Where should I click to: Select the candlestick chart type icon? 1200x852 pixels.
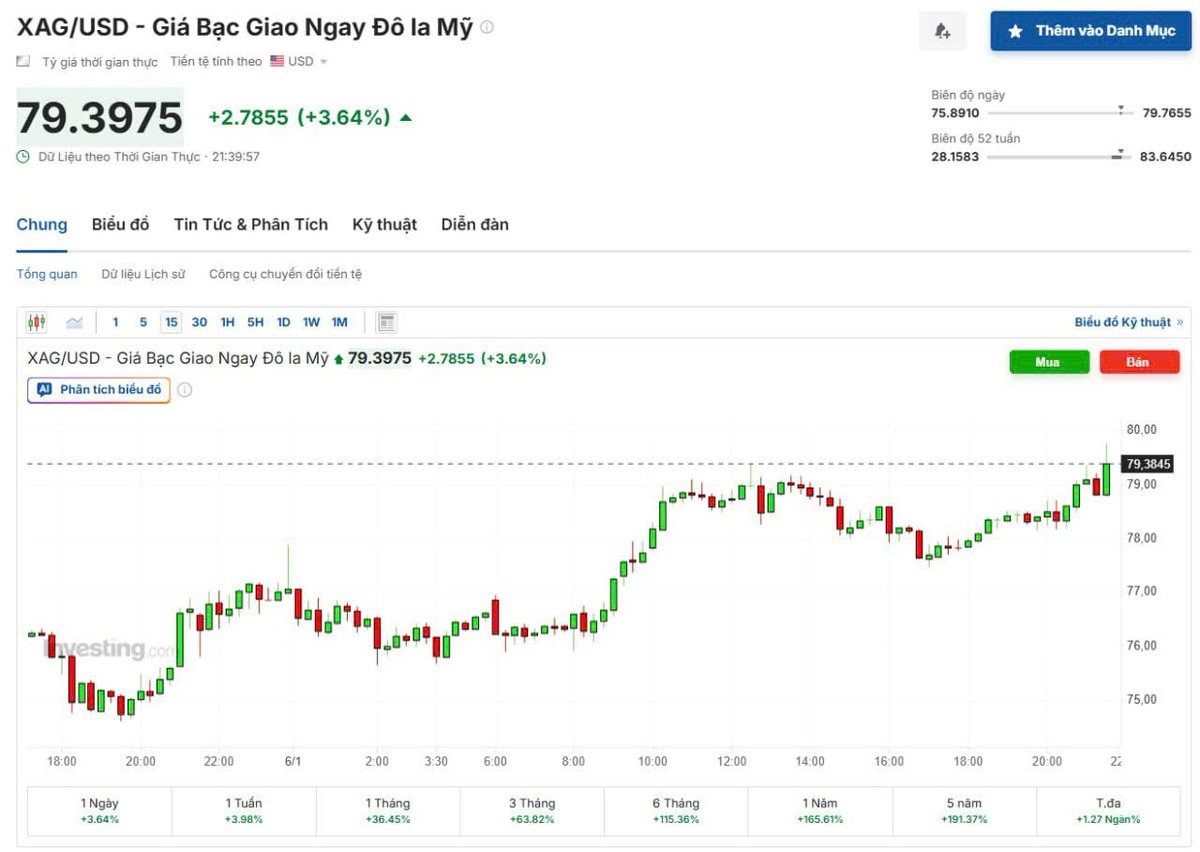[37, 322]
